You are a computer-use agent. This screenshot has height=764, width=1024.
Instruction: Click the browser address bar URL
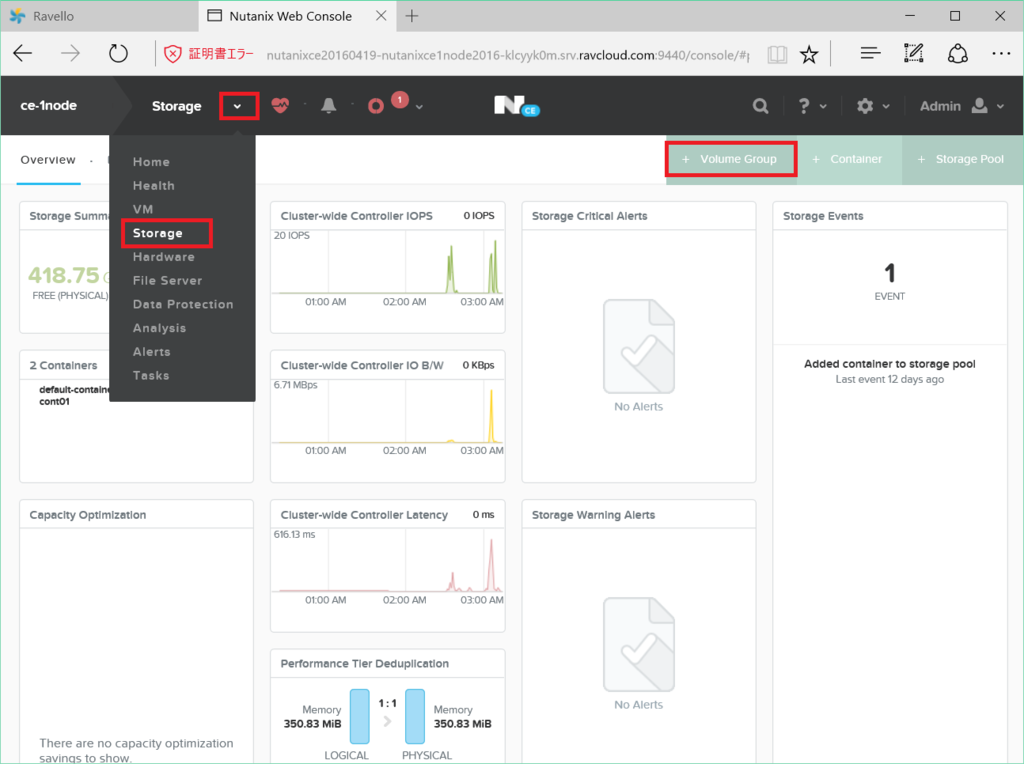point(507,55)
